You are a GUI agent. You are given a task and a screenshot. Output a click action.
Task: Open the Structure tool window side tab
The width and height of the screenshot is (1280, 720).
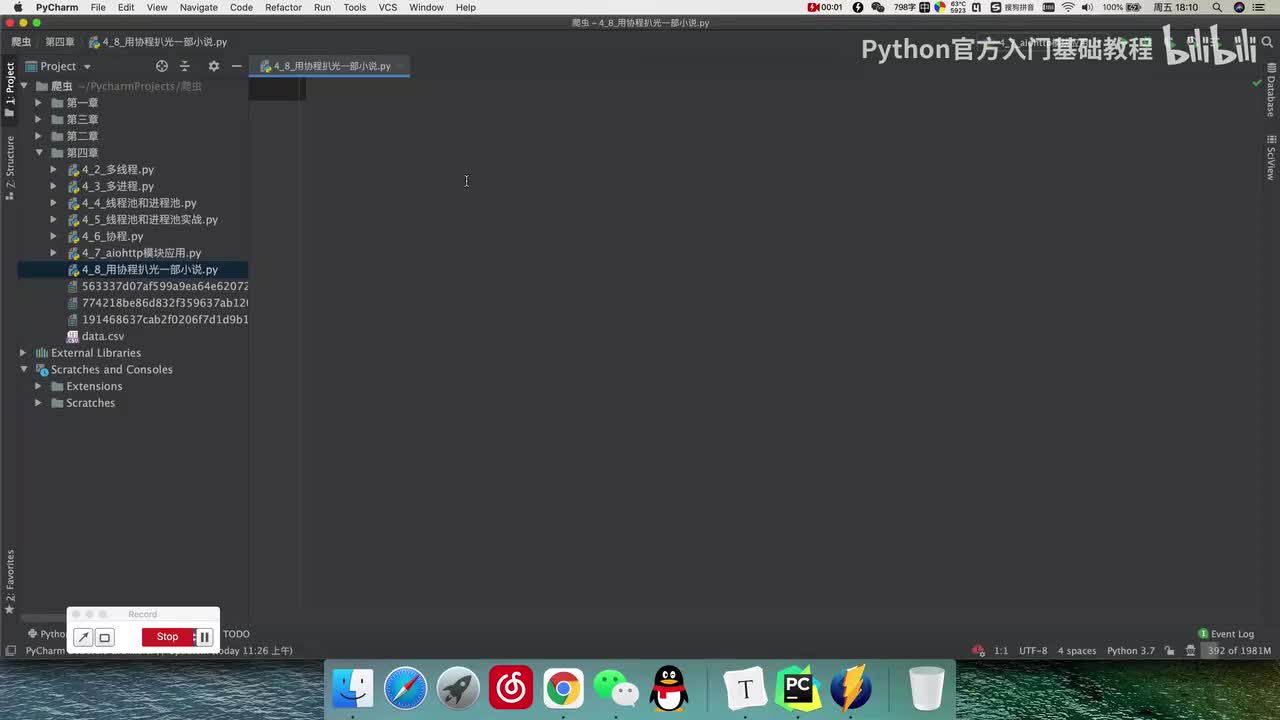point(10,168)
